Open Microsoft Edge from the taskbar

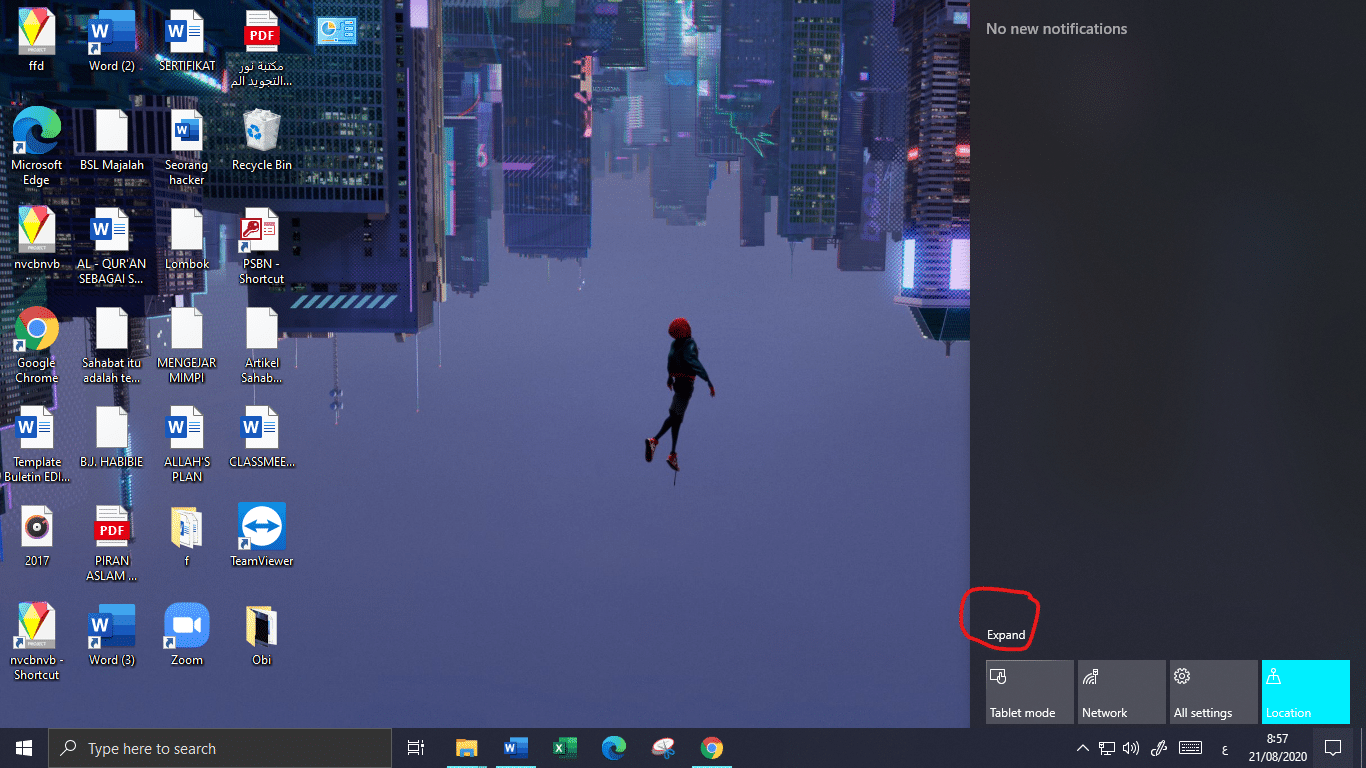pyautogui.click(x=613, y=748)
